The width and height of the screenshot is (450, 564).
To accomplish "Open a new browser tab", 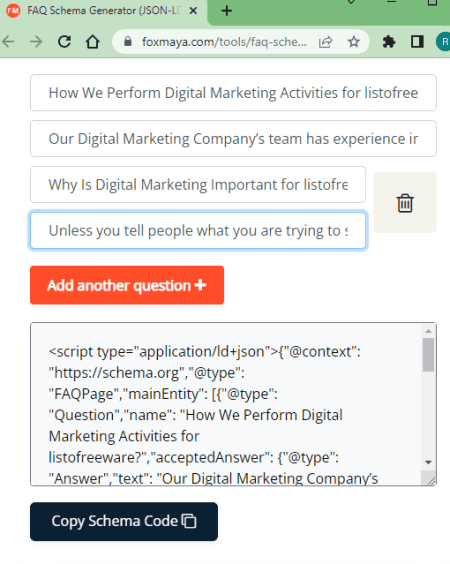I will 227,11.
